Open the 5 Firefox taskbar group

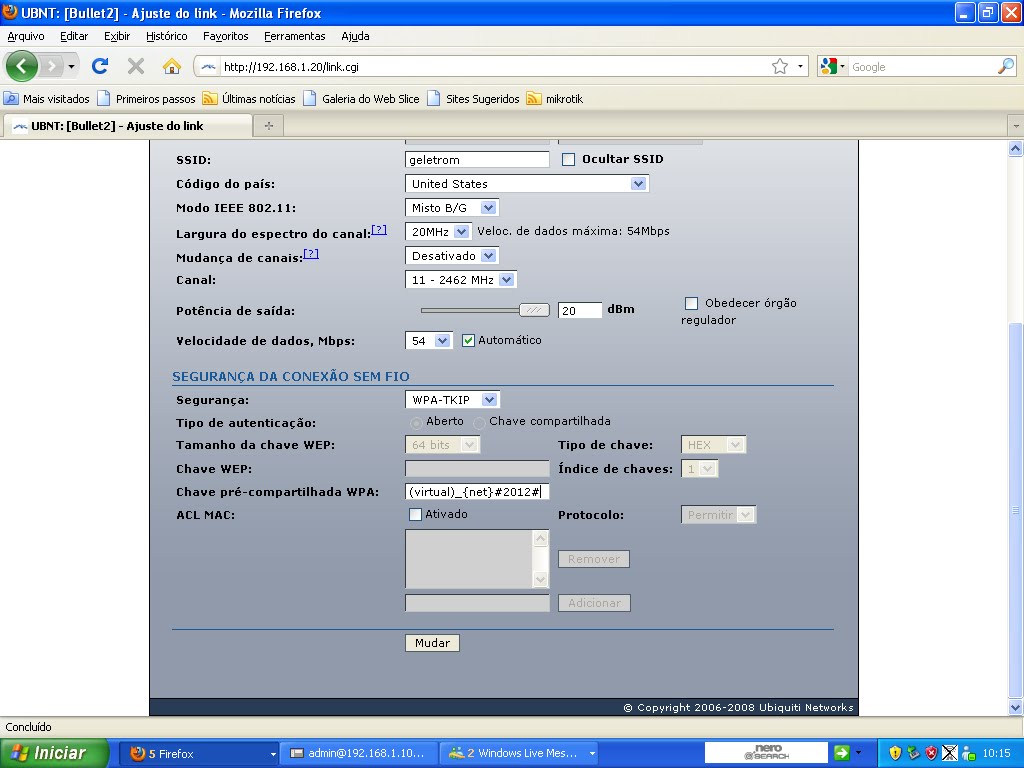[199, 753]
